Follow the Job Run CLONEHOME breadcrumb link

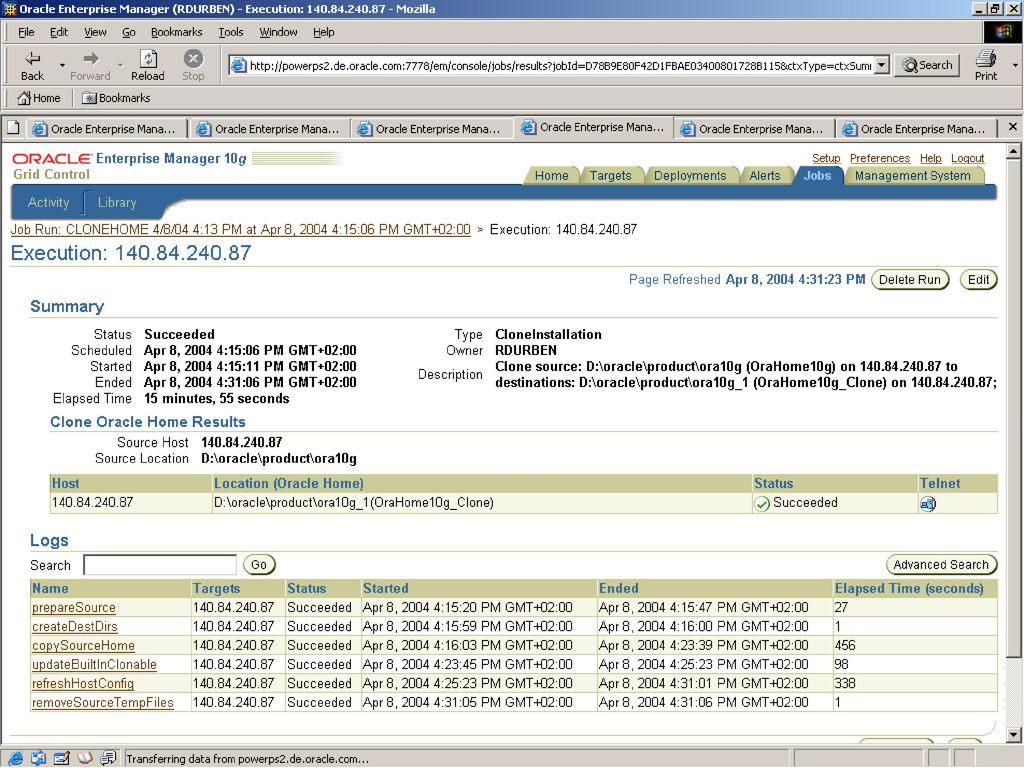coord(240,229)
